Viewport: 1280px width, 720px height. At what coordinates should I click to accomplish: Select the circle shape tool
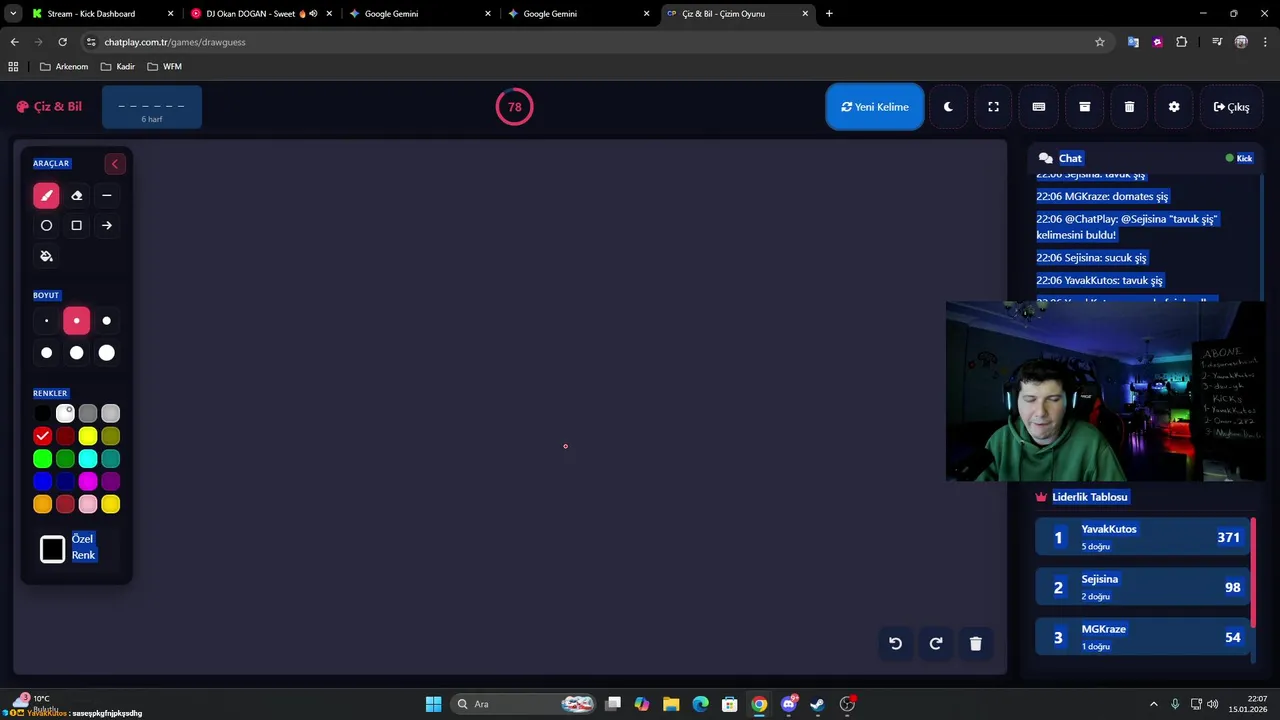tap(46, 225)
